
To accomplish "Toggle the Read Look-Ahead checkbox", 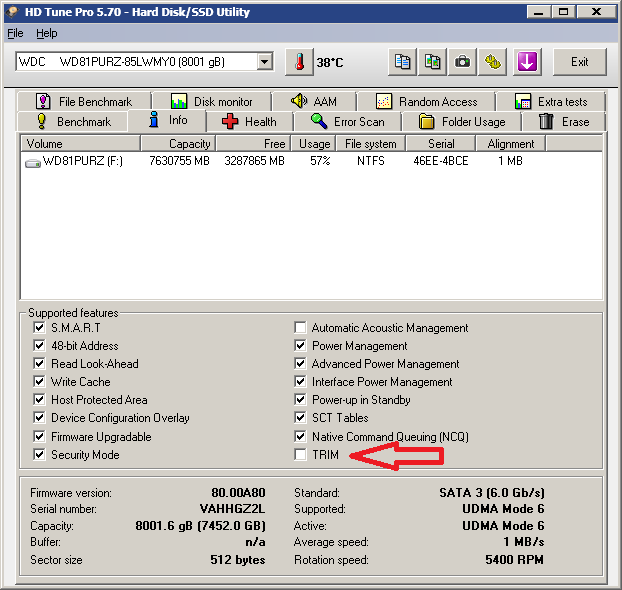I will click(39, 363).
